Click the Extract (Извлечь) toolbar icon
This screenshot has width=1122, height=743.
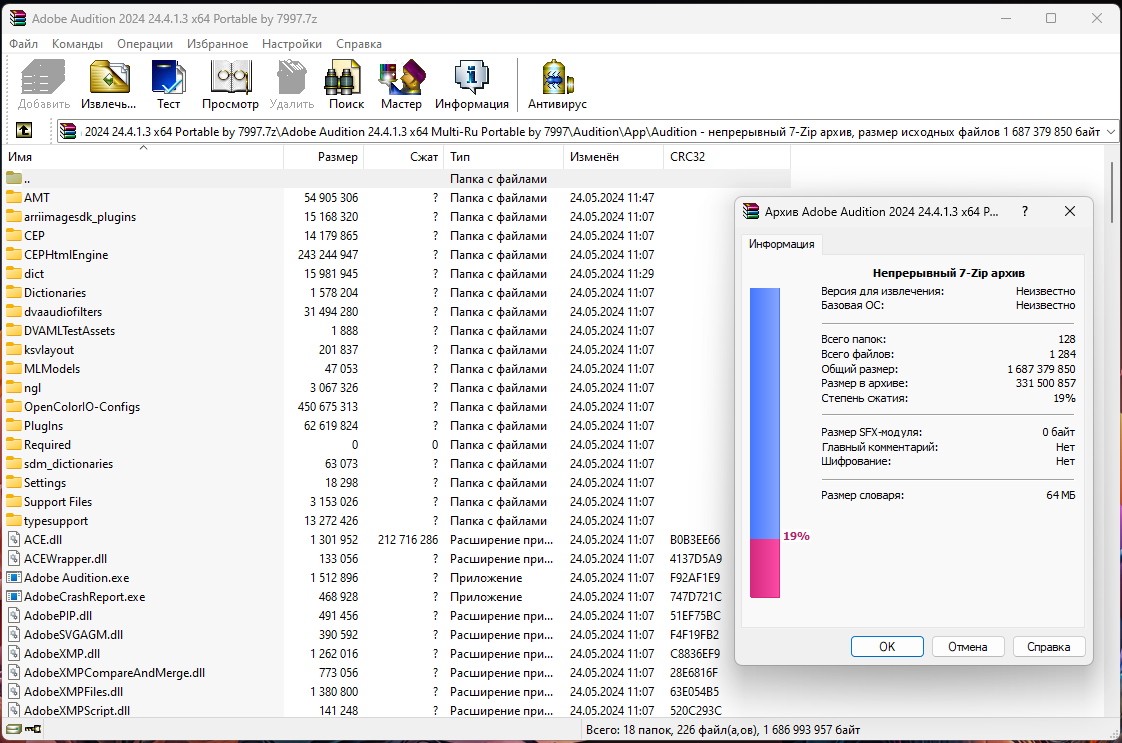[109, 84]
